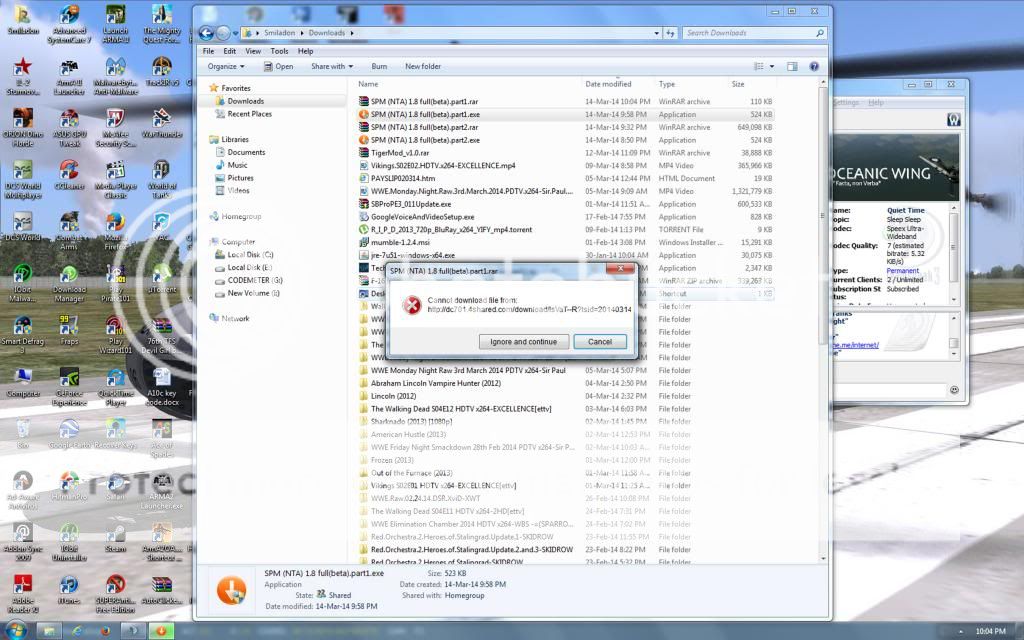Click the TeamSpeak chat input box

point(890,390)
